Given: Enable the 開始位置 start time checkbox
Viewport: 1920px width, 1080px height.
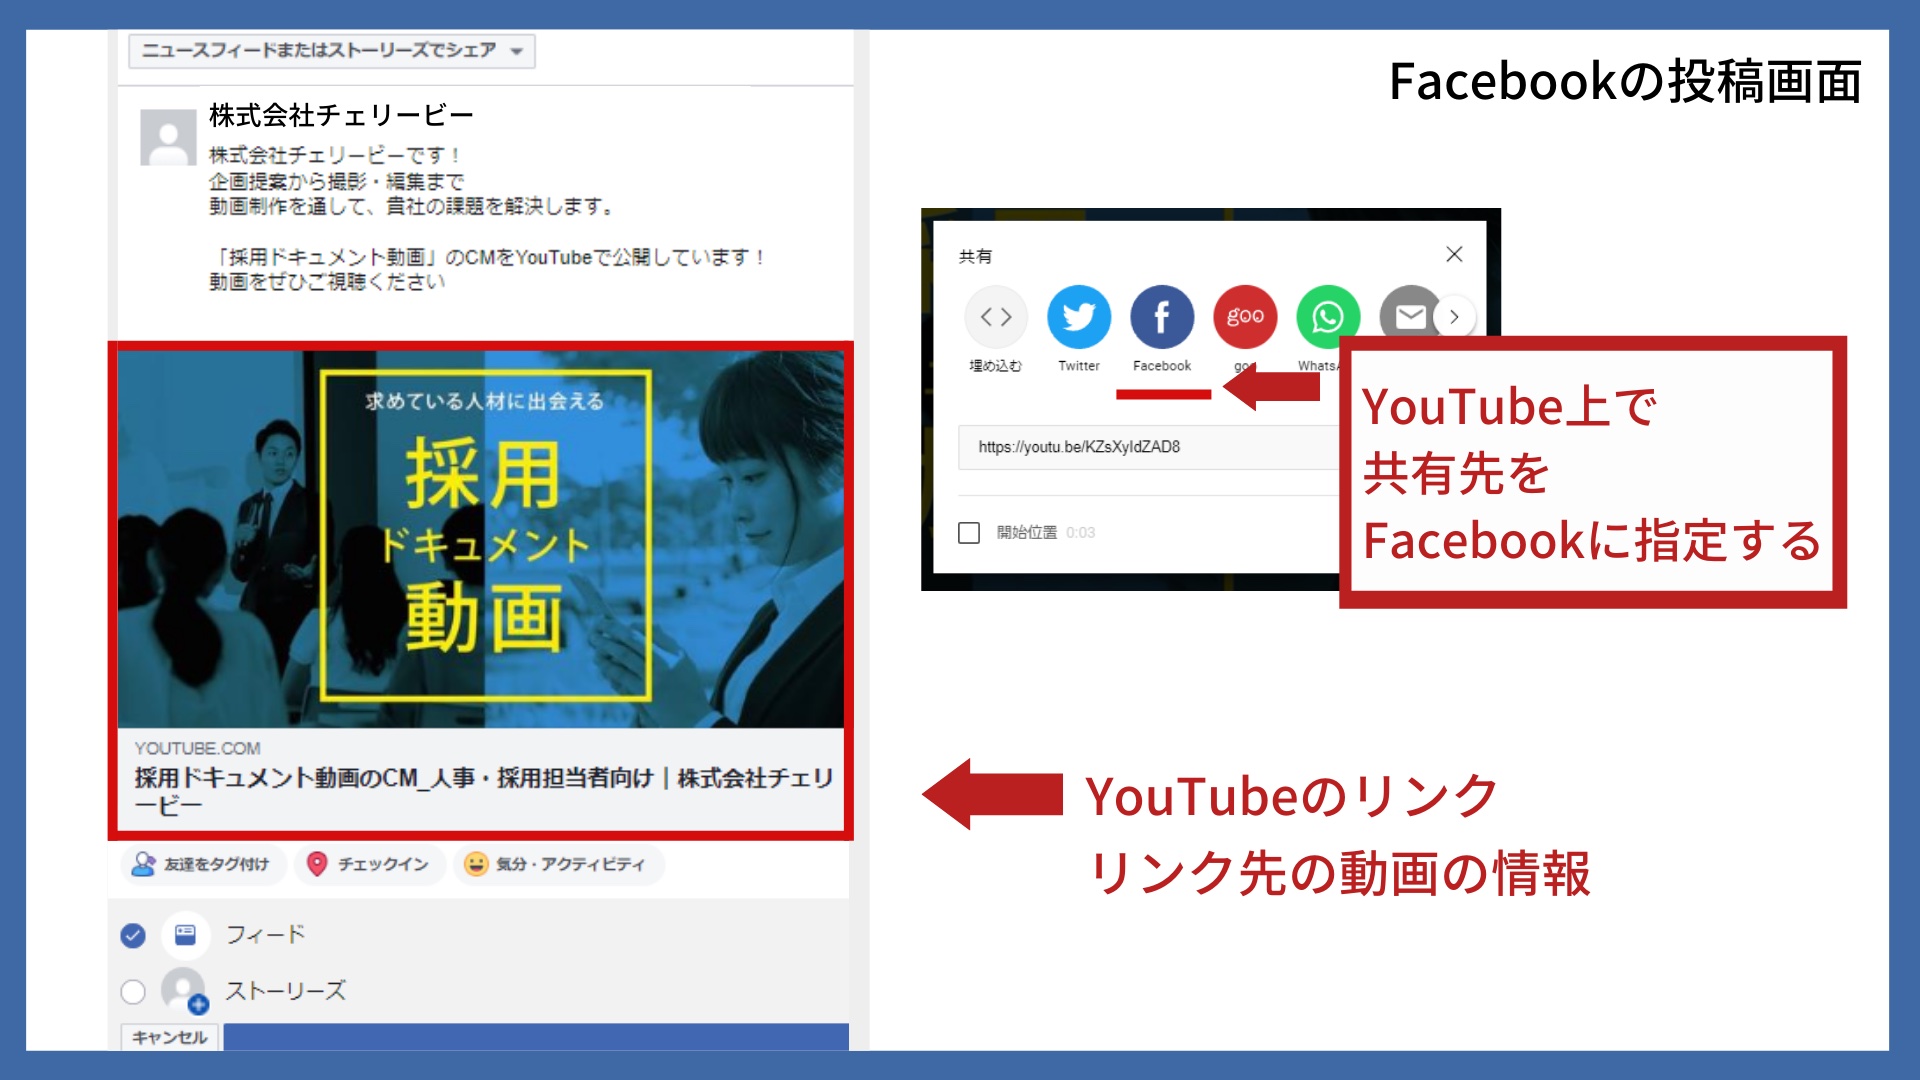Looking at the screenshot, I should click(968, 532).
